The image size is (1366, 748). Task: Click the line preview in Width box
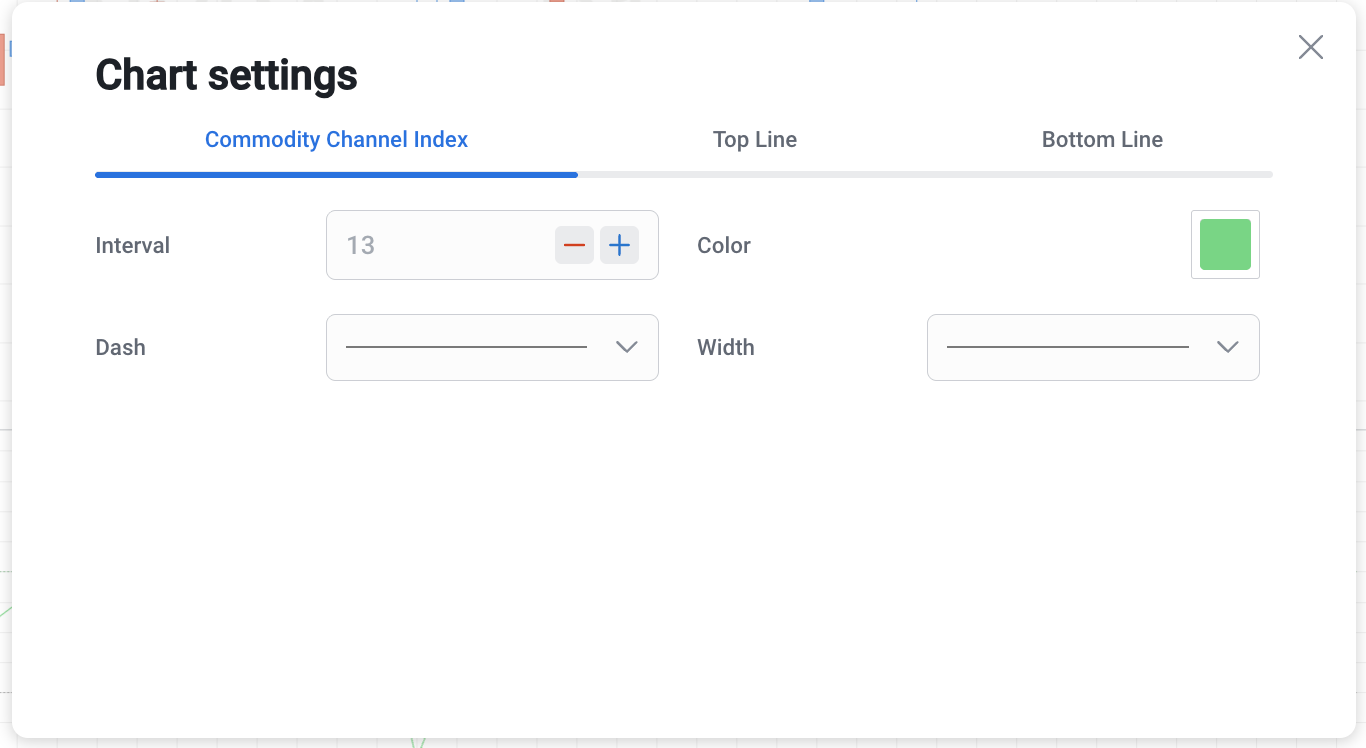[1067, 347]
